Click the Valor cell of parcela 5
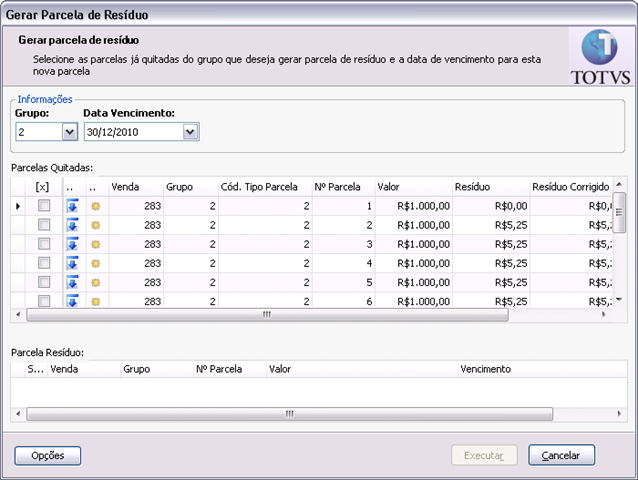Image resolution: width=638 pixels, height=480 pixels. tap(413, 283)
